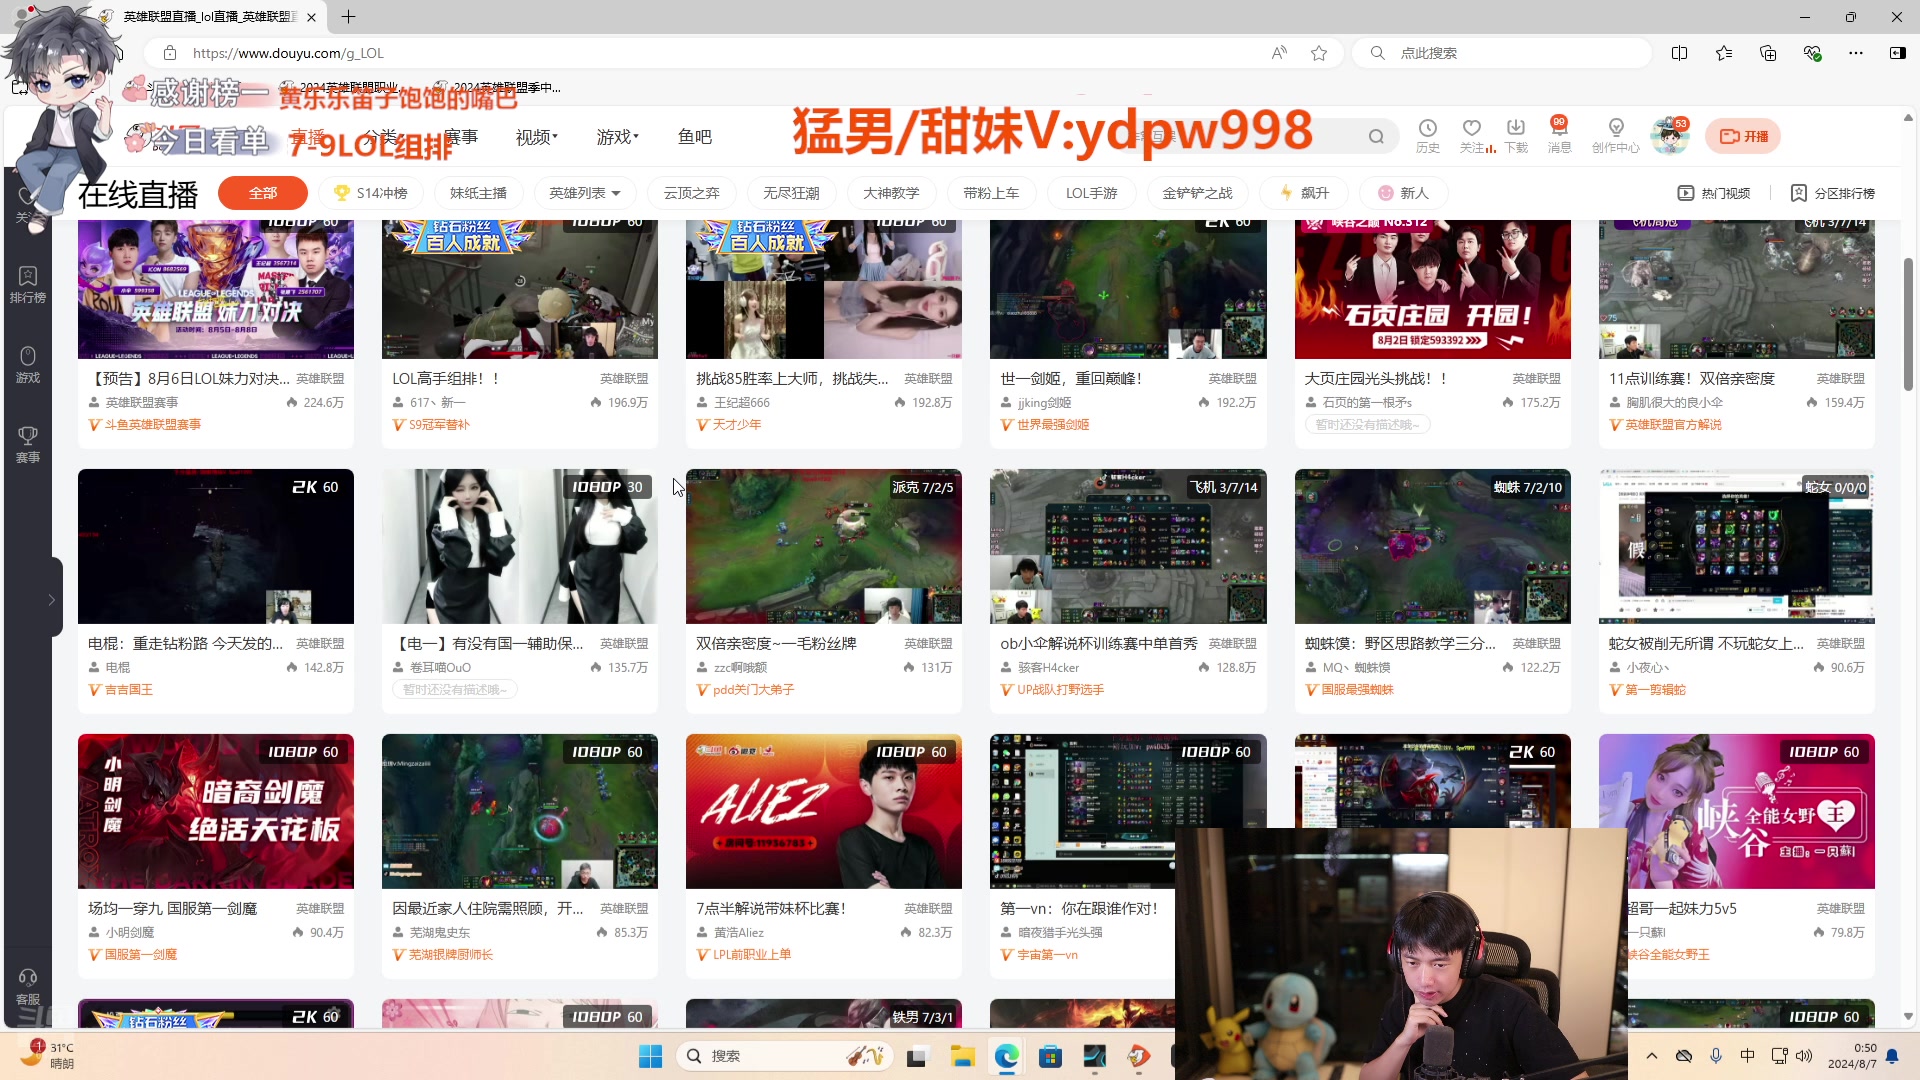Click the magnifier in the Douyu search box
The height and width of the screenshot is (1080, 1920).
tap(1376, 137)
